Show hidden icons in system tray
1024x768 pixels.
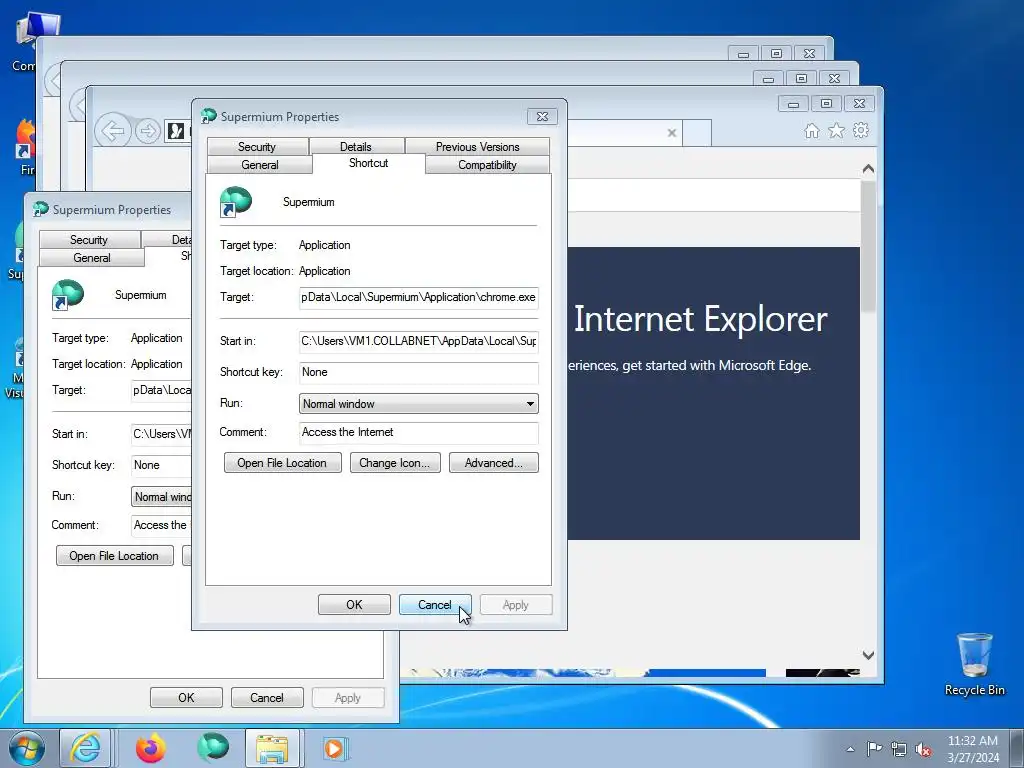850,749
